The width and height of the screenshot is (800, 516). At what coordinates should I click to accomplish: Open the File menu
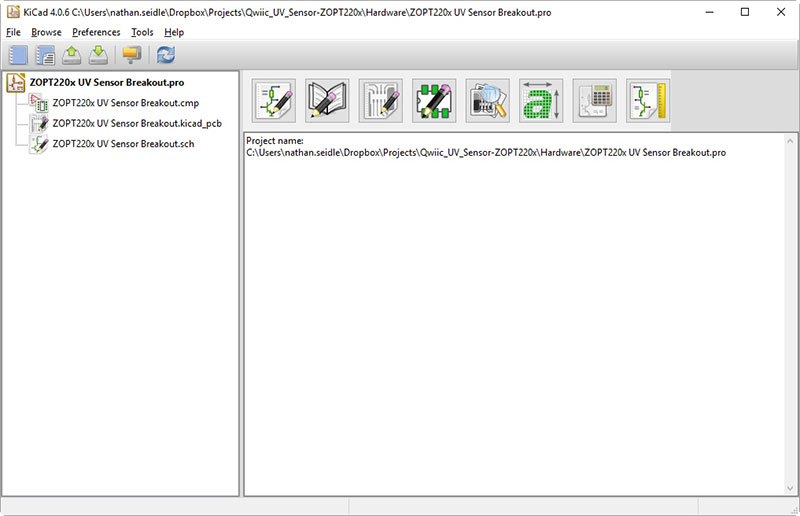13,32
